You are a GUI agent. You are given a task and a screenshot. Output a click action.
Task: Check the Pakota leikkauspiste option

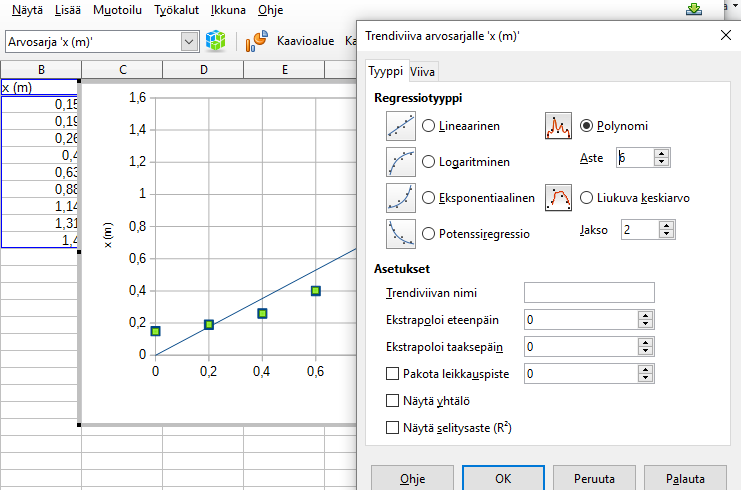393,373
